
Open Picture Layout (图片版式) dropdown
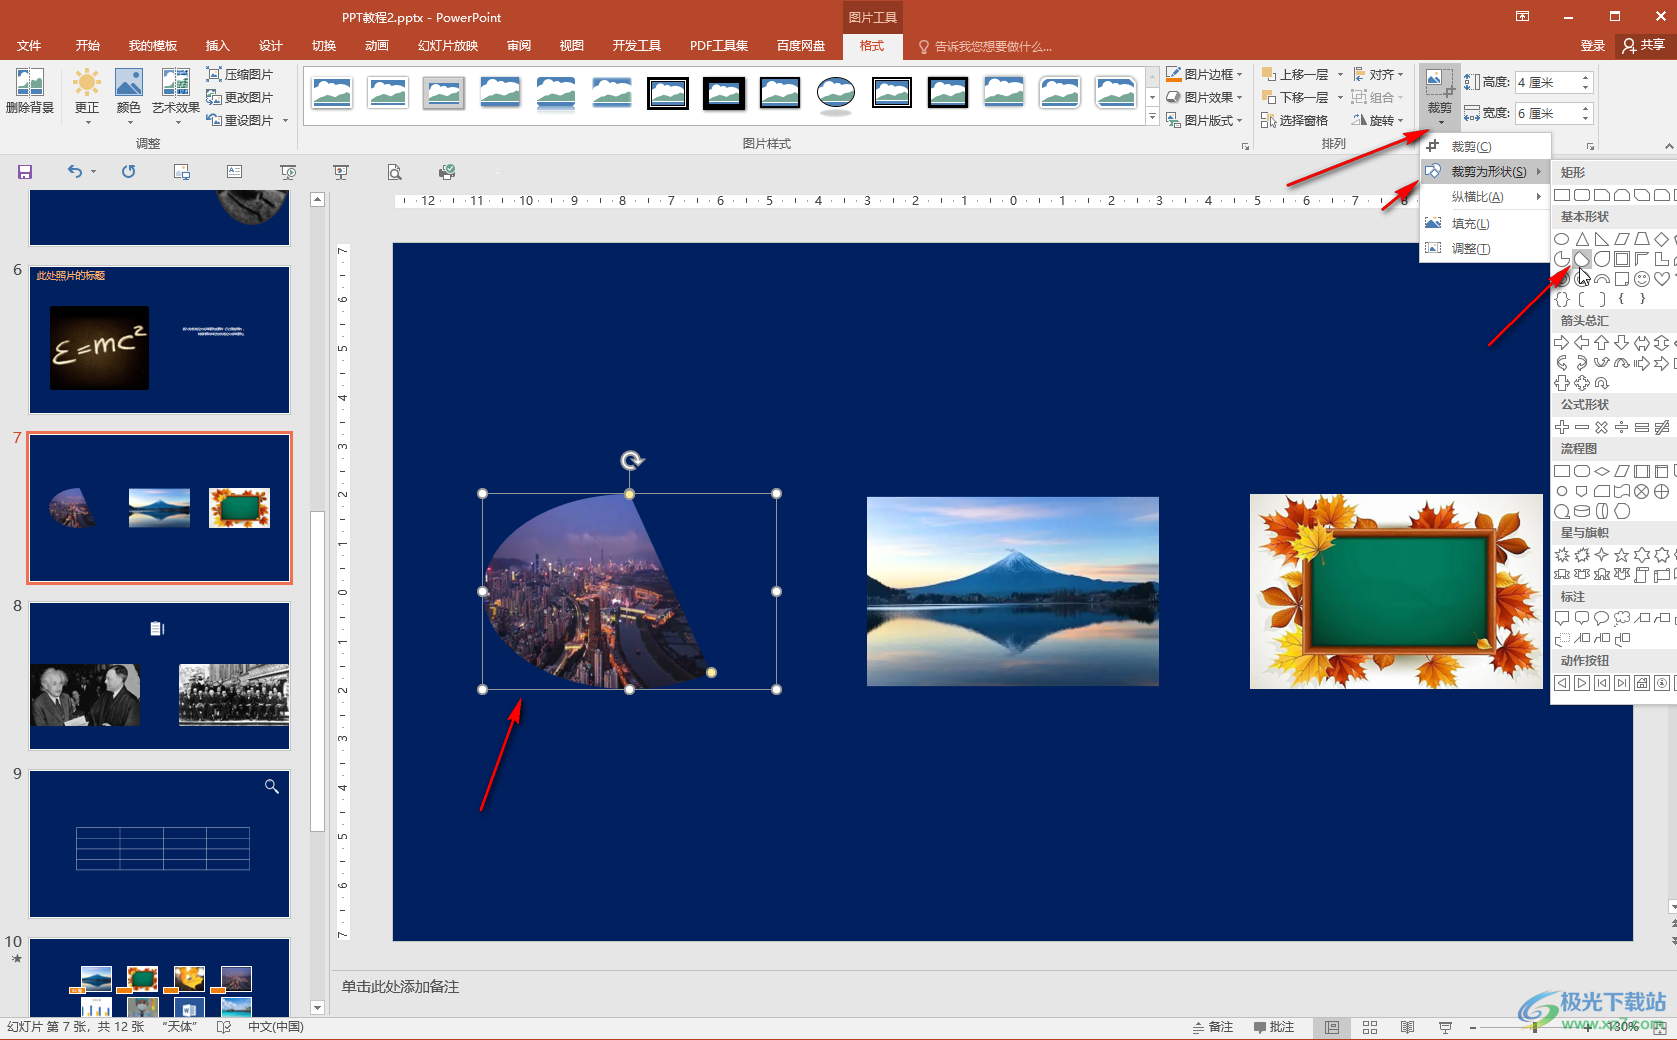(x=1204, y=121)
